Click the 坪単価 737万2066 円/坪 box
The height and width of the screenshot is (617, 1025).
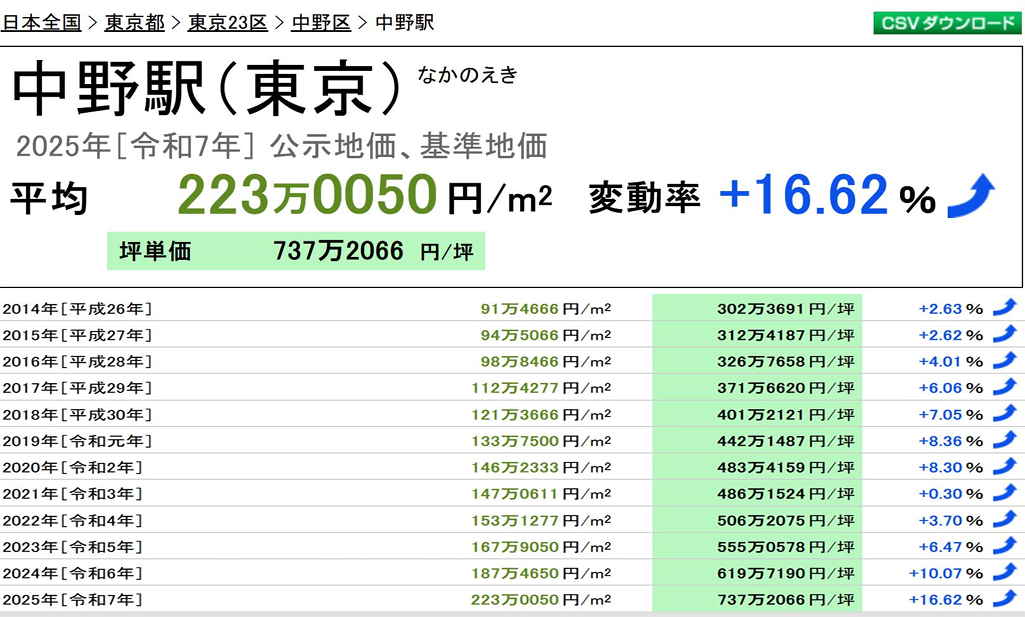pyautogui.click(x=296, y=251)
